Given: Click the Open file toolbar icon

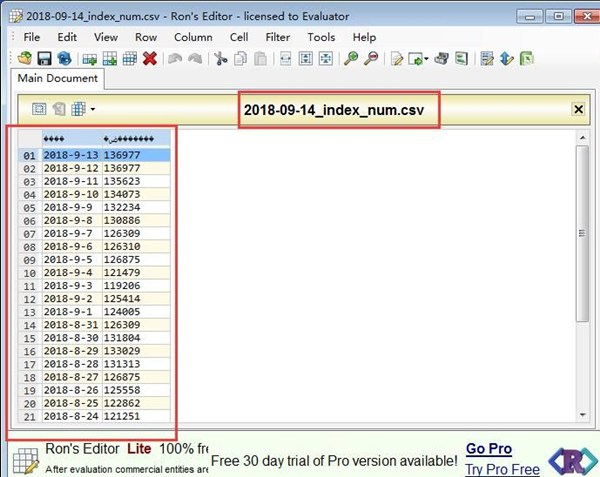Looking at the screenshot, I should pos(24,59).
